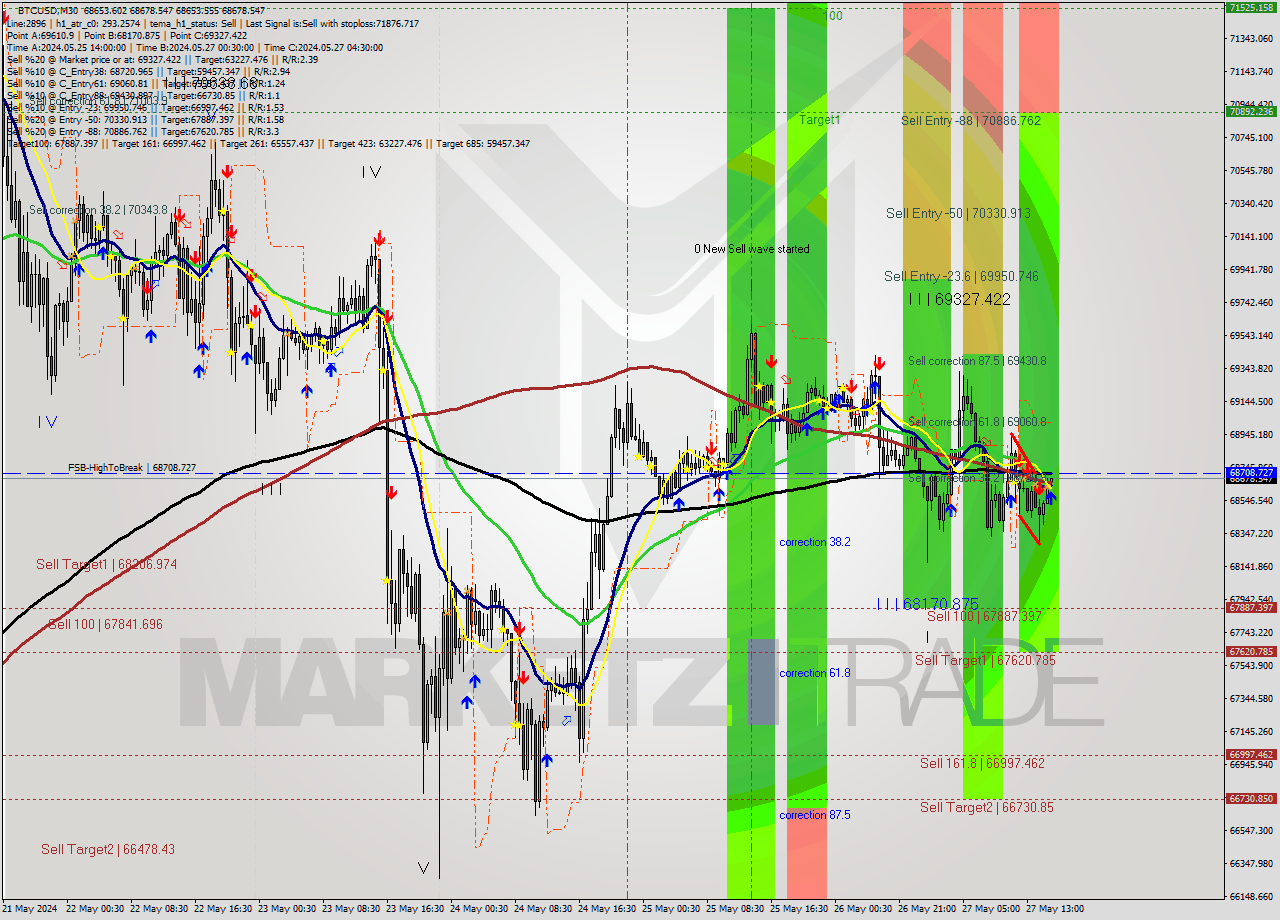Click the '27 May 13:00' time axis label
This screenshot has width=1280, height=920.
[x=1053, y=909]
